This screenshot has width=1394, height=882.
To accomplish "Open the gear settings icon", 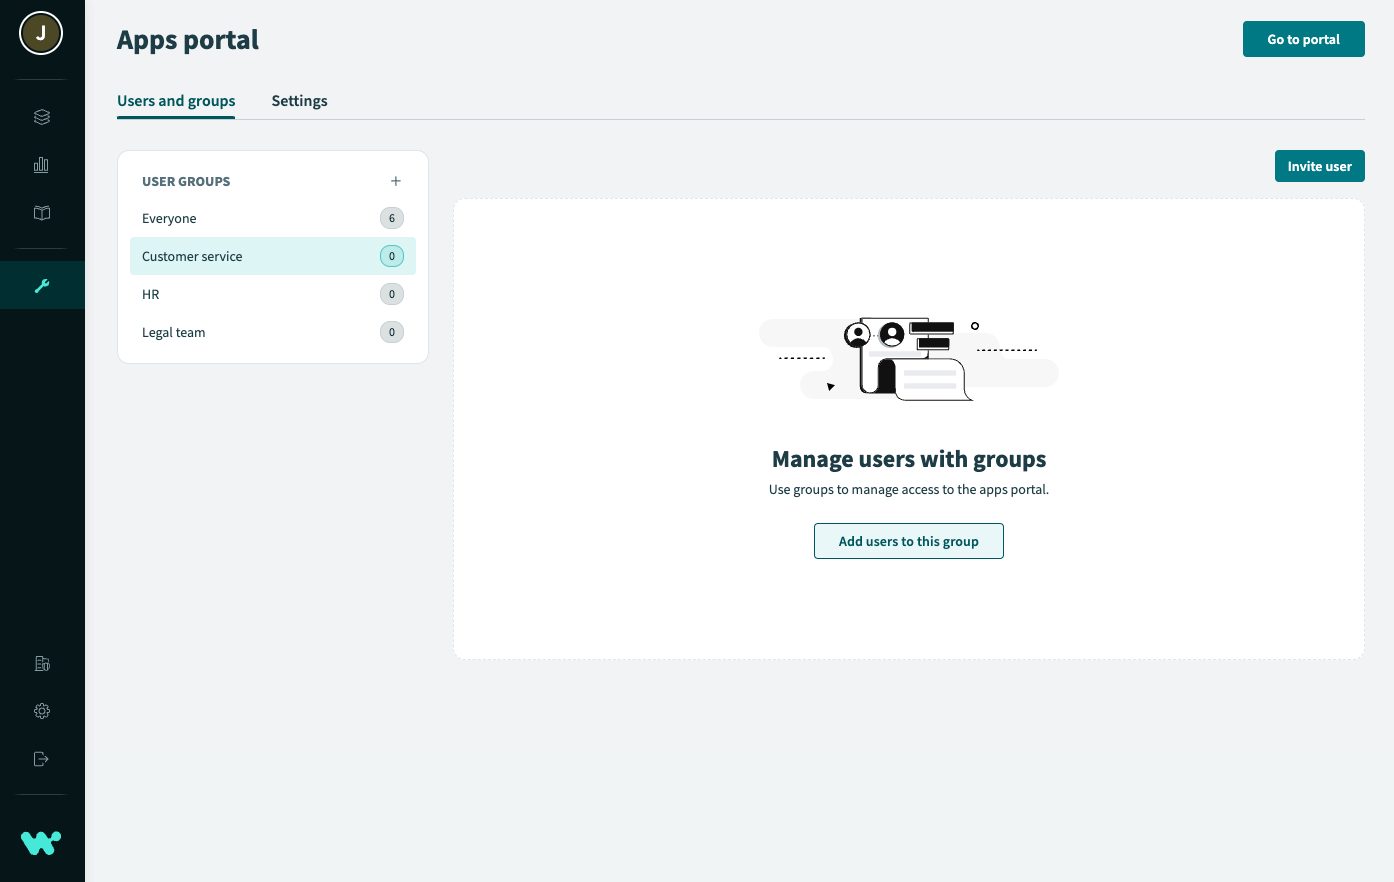I will 42,711.
